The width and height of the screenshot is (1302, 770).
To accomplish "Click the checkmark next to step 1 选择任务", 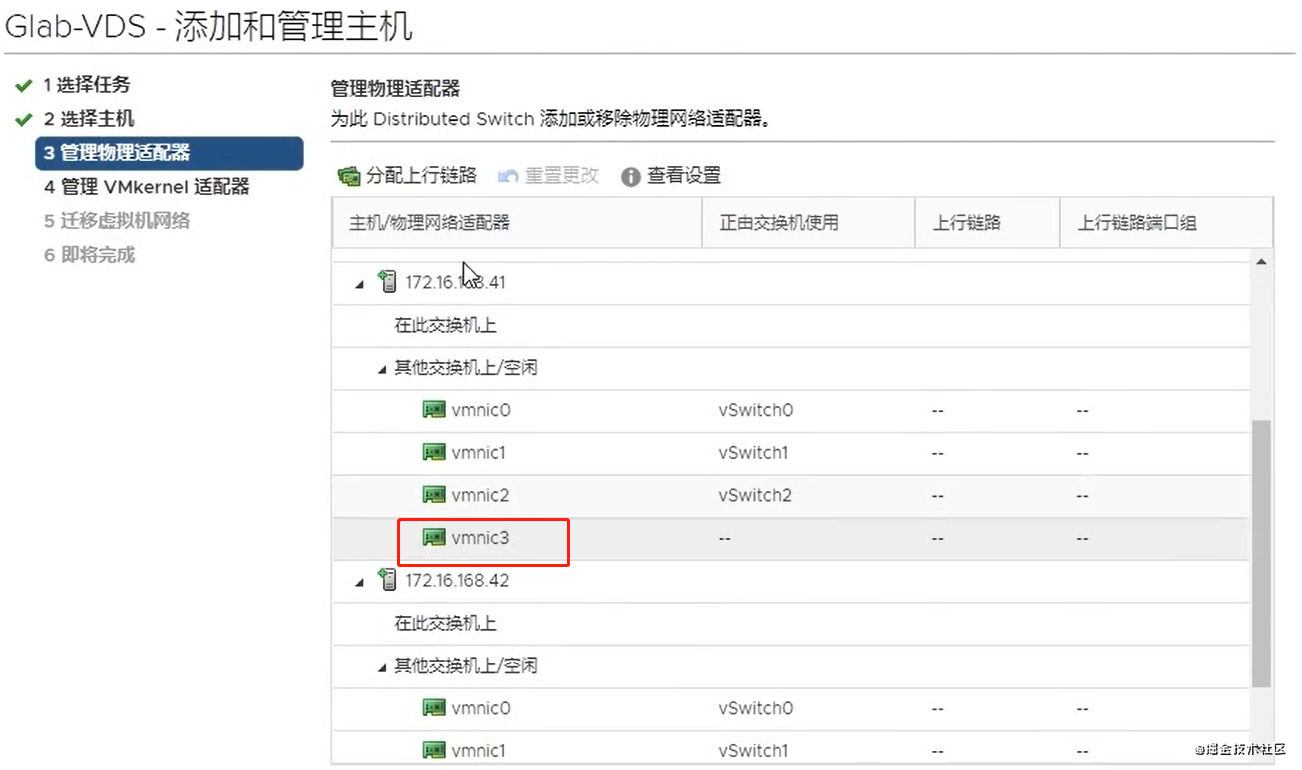I will 24,86.
